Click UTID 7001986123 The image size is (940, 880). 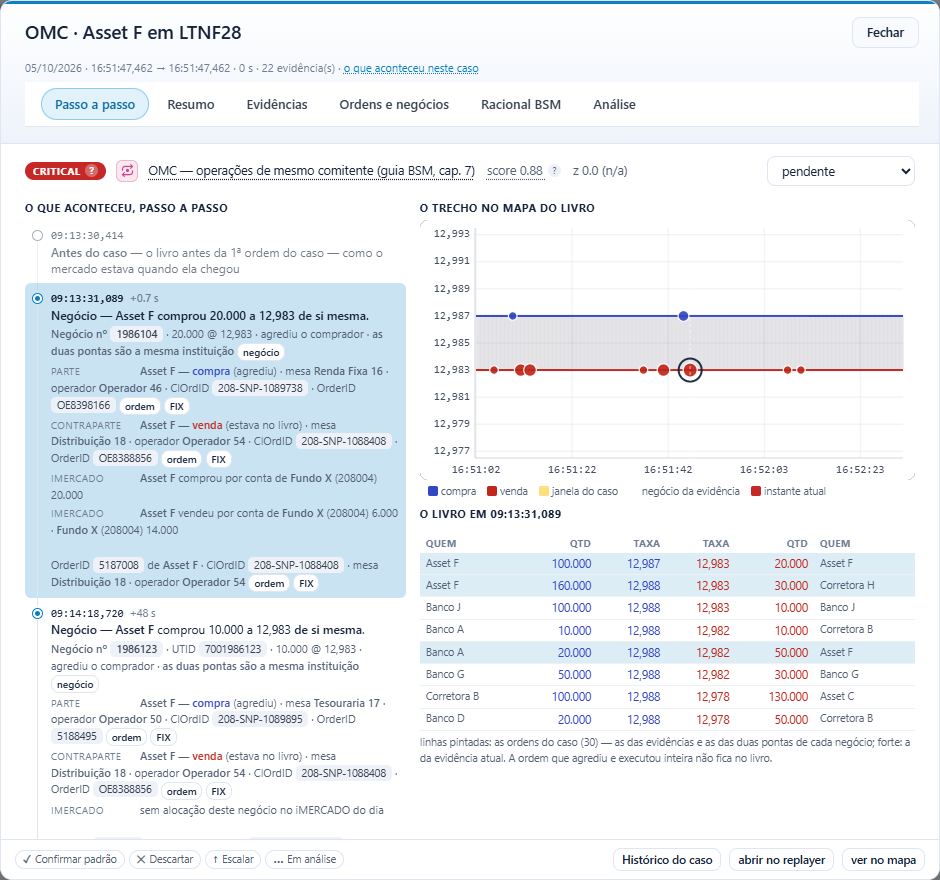pos(233,649)
